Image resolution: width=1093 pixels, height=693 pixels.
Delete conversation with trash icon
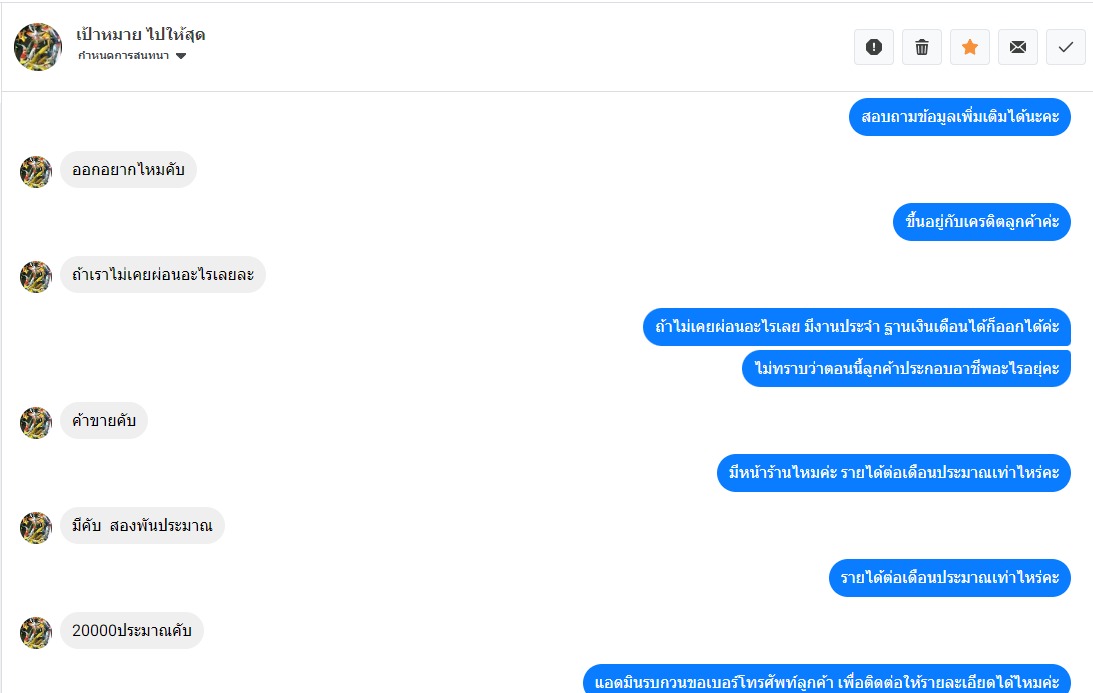922,47
